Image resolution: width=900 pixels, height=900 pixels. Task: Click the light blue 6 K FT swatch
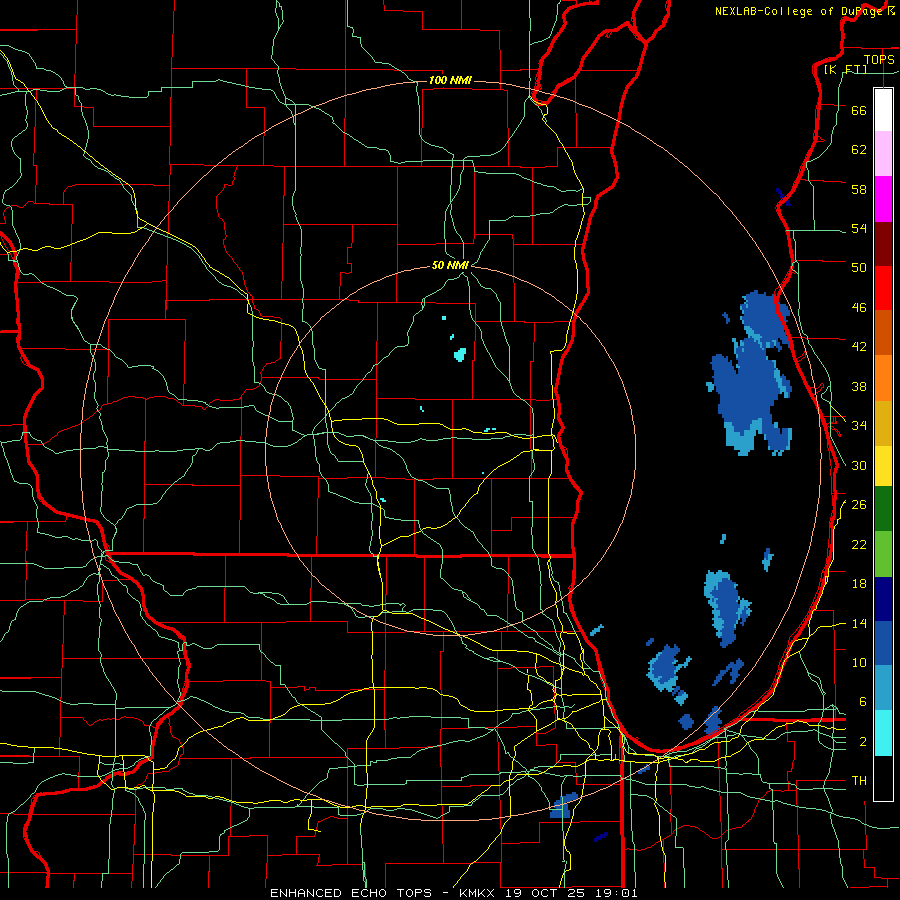pos(883,688)
